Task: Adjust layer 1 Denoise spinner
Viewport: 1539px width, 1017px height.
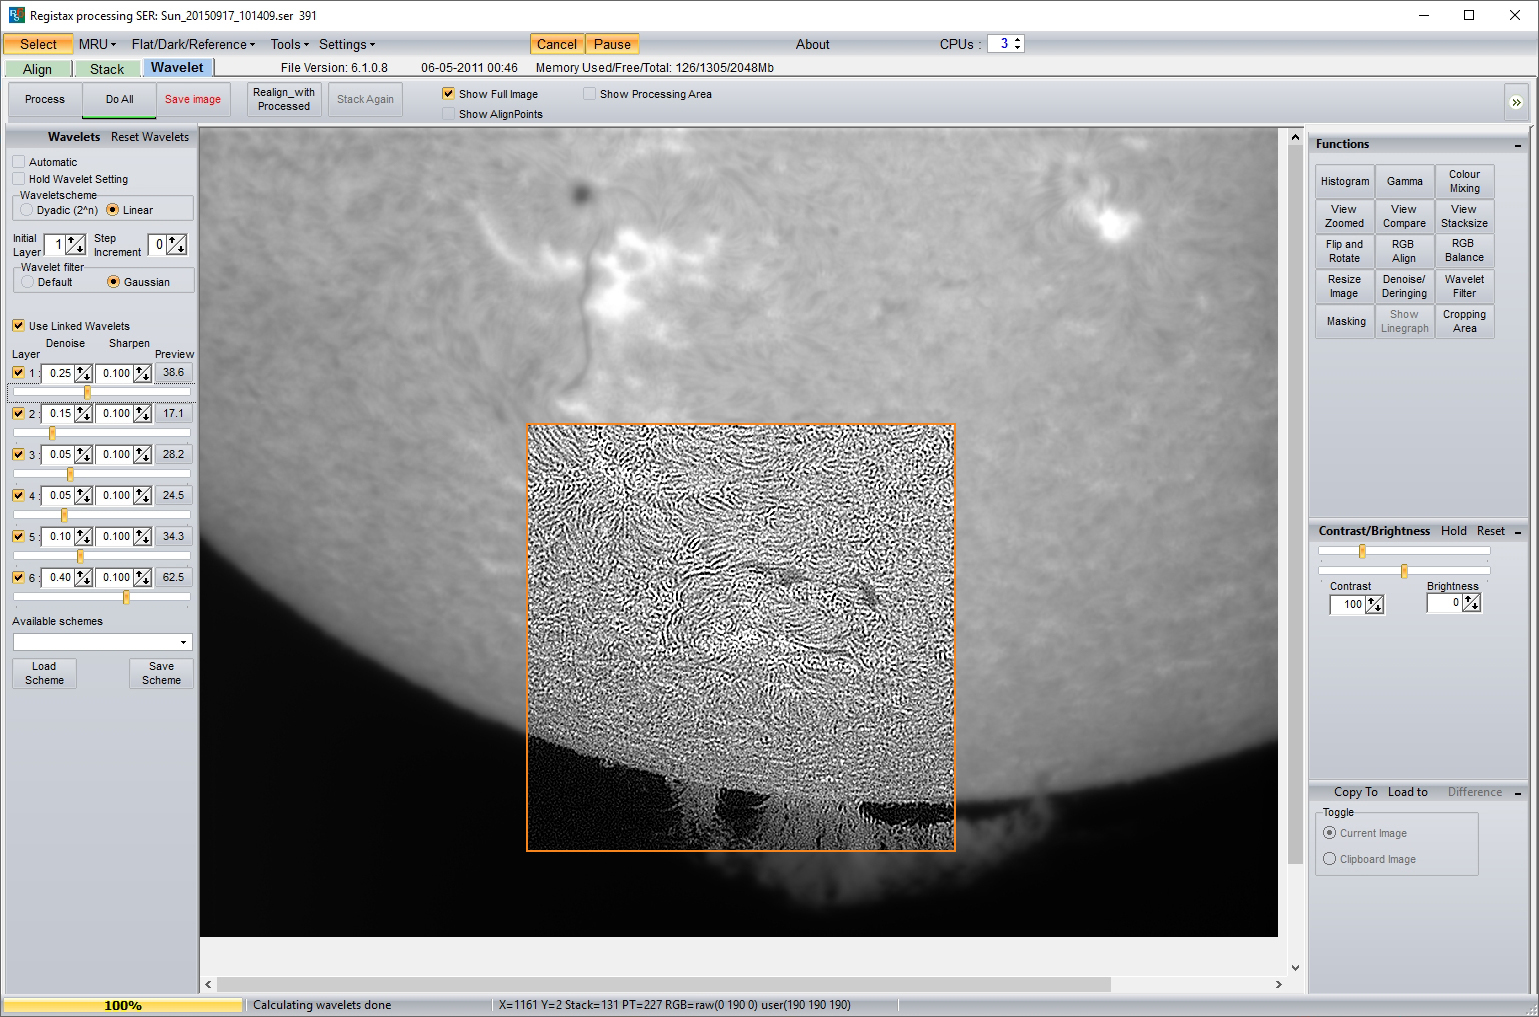Action: tap(83, 373)
